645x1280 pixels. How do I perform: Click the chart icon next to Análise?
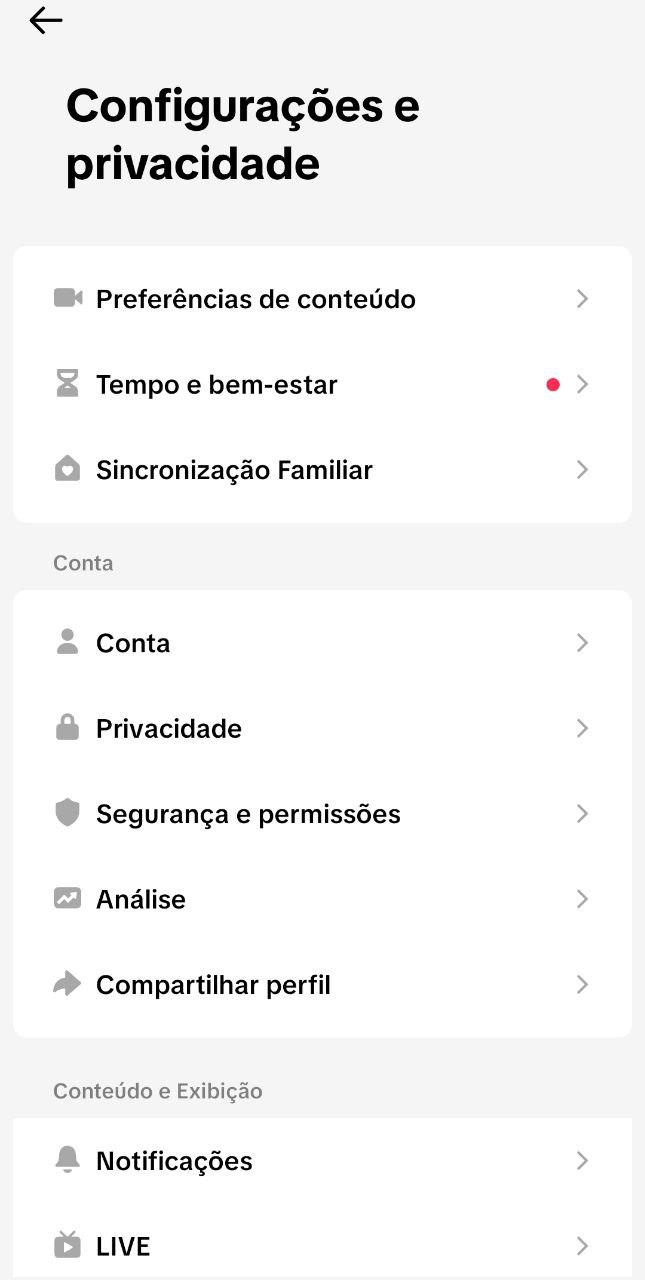click(x=67, y=899)
